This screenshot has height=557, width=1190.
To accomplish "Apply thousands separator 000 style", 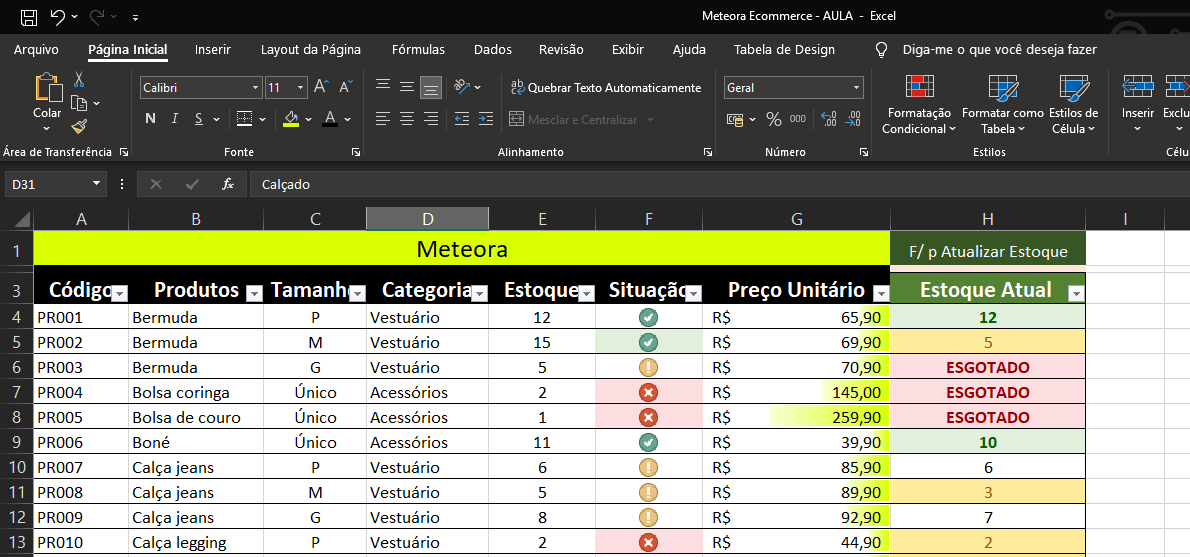I will [x=798, y=119].
